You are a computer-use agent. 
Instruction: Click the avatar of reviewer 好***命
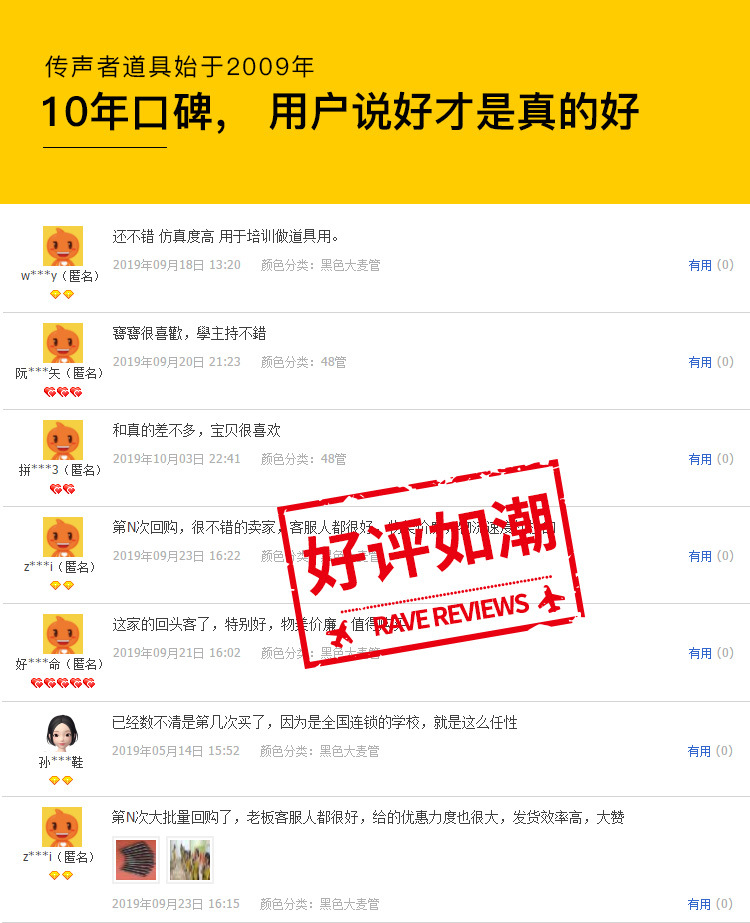[63, 634]
